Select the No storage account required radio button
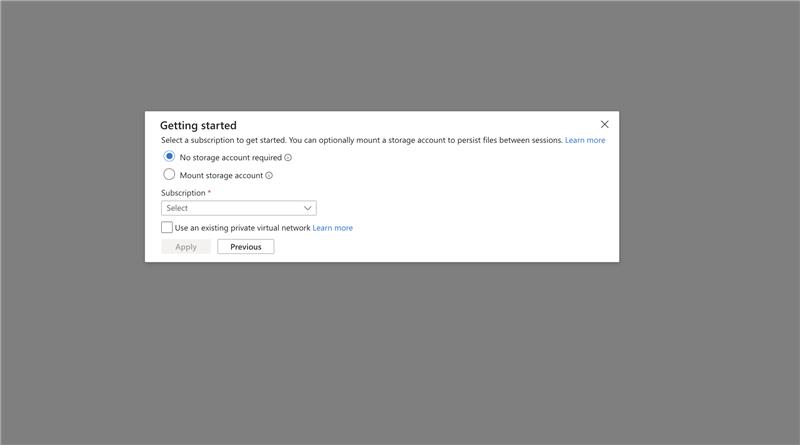800x445 pixels. pos(169,157)
